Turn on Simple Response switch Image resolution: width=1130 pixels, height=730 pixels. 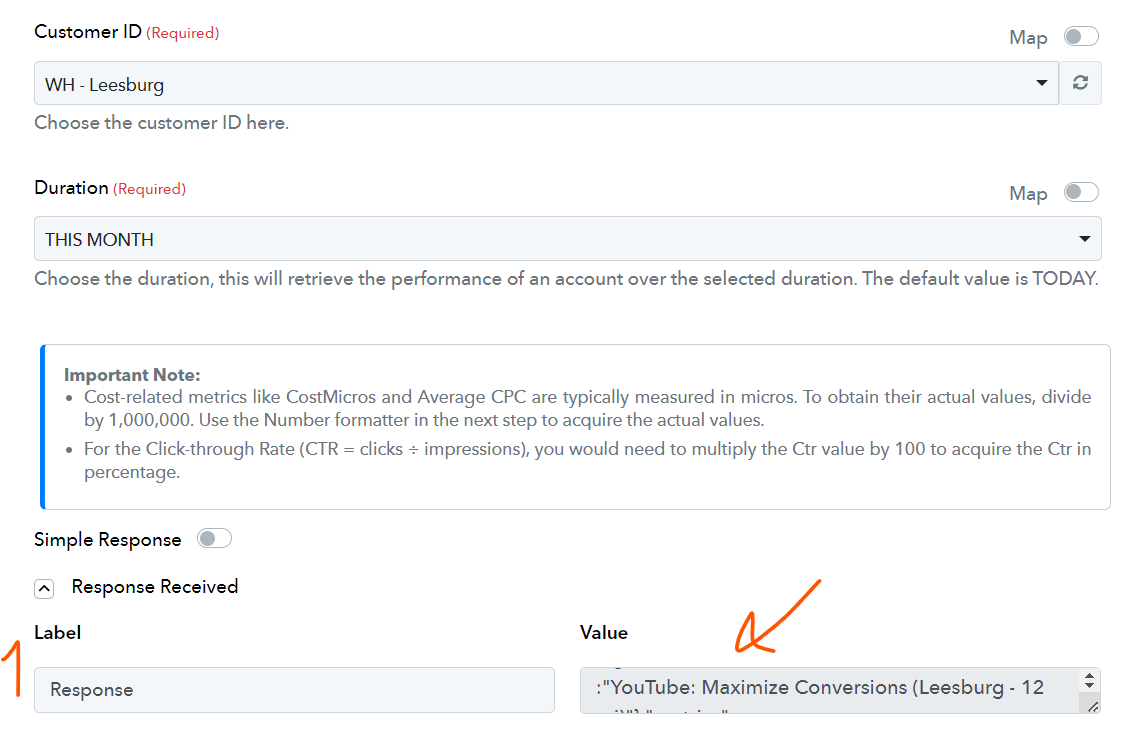pyautogui.click(x=214, y=538)
